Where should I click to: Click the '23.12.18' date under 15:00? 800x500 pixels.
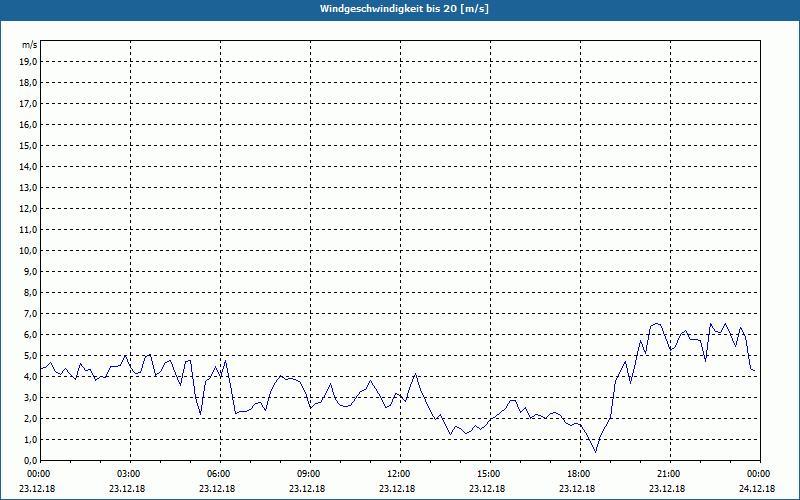tap(487, 488)
